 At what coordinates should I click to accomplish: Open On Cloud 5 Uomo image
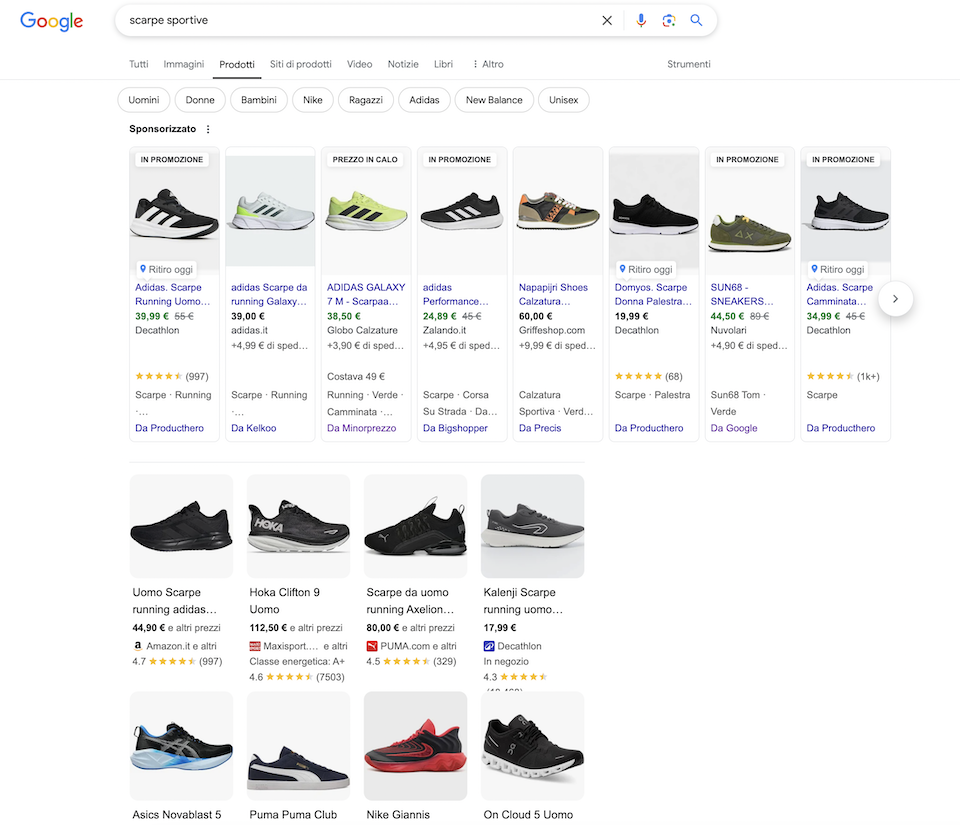532,745
